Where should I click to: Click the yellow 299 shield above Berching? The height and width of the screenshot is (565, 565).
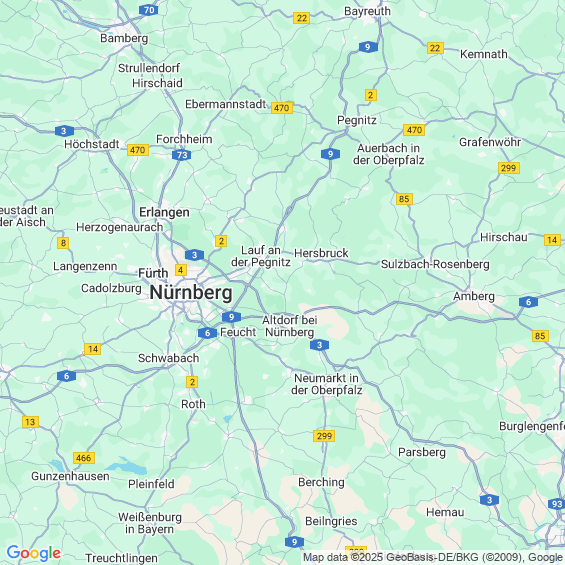tap(324, 436)
